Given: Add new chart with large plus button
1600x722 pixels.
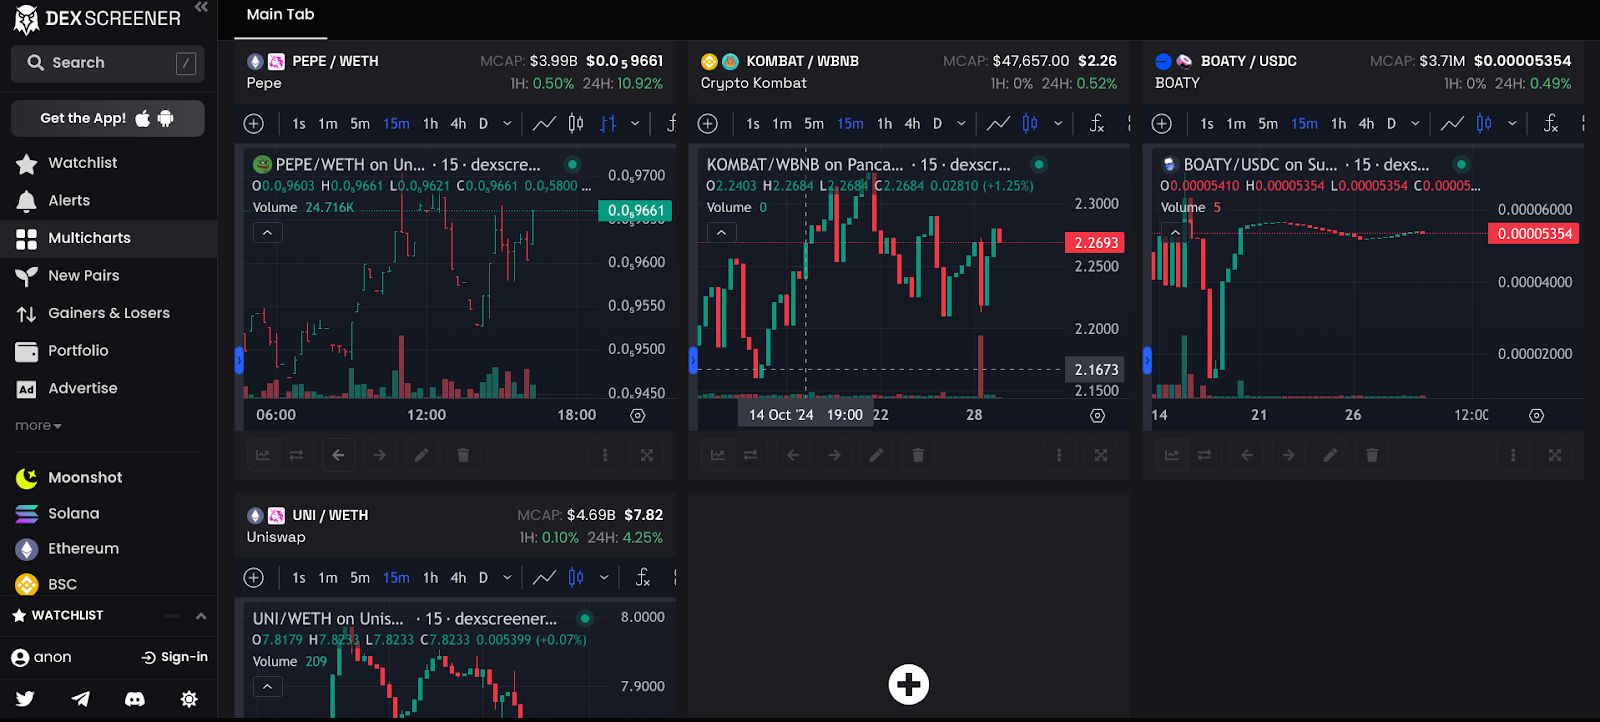Looking at the screenshot, I should click(909, 685).
